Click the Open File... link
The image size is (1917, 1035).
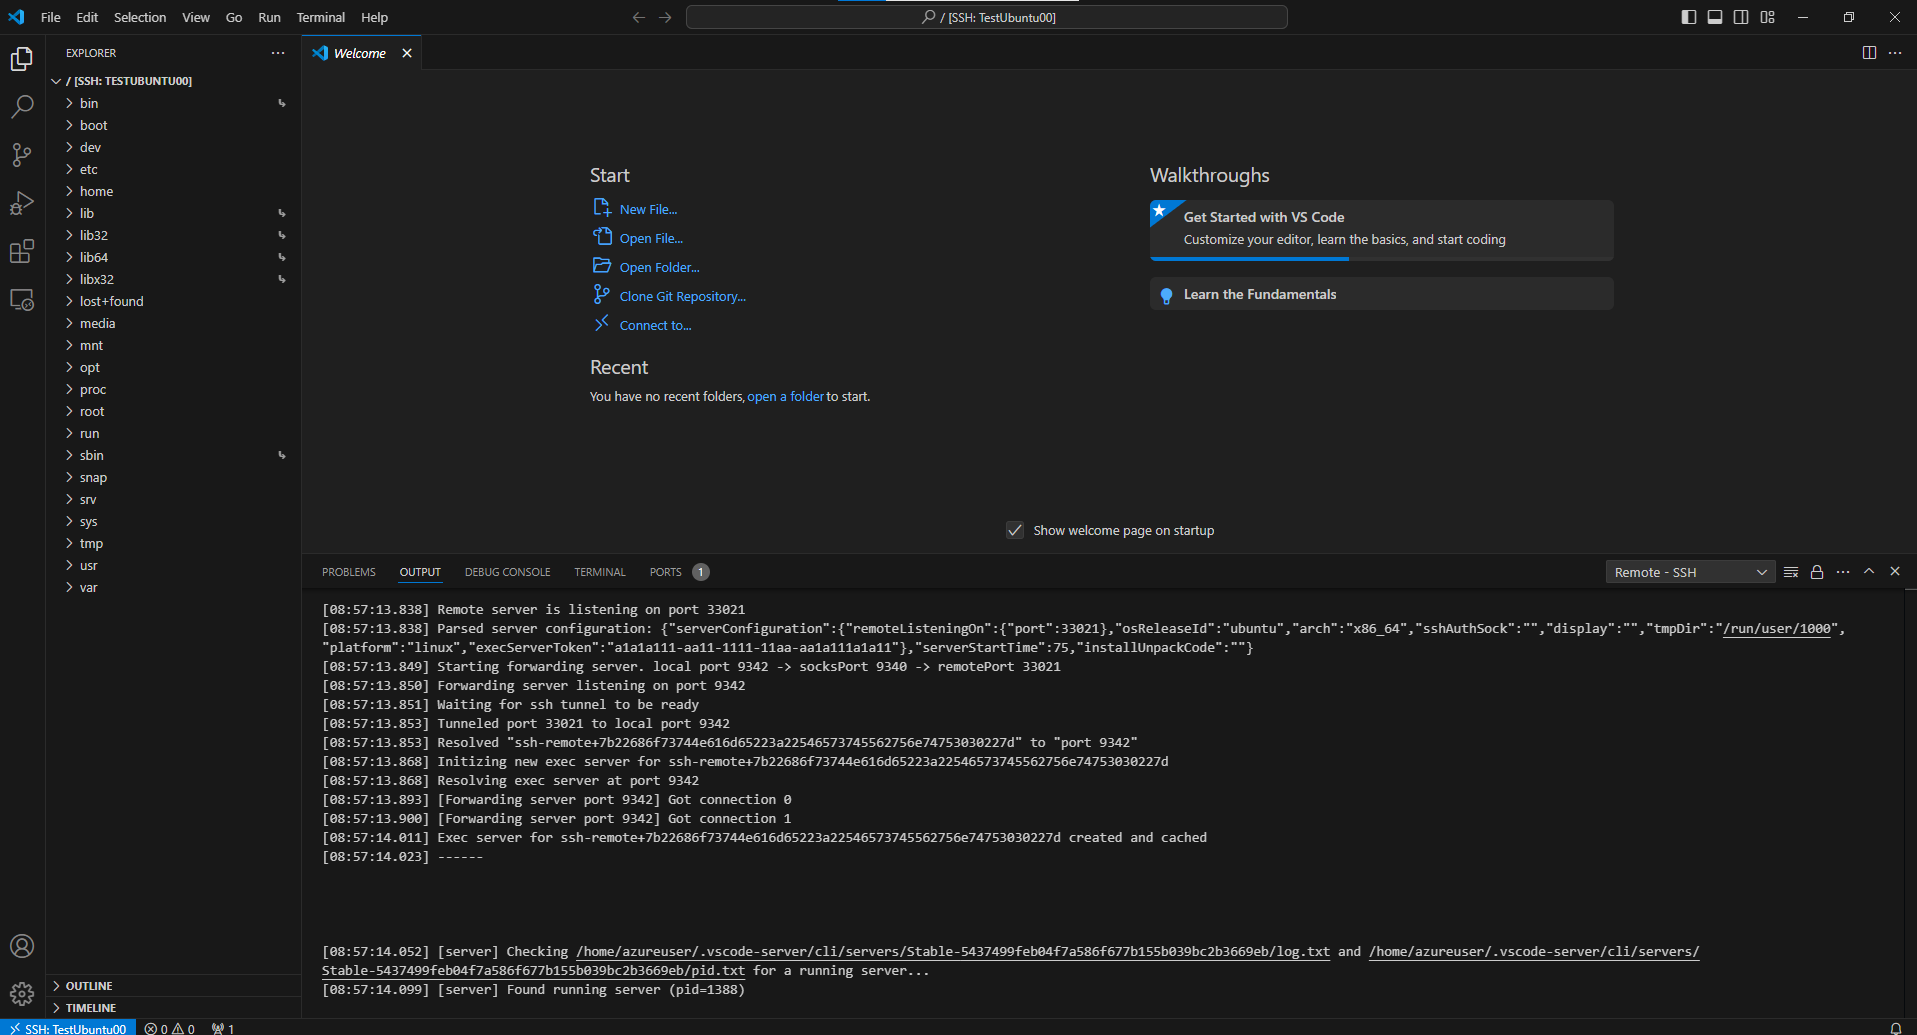click(x=651, y=238)
